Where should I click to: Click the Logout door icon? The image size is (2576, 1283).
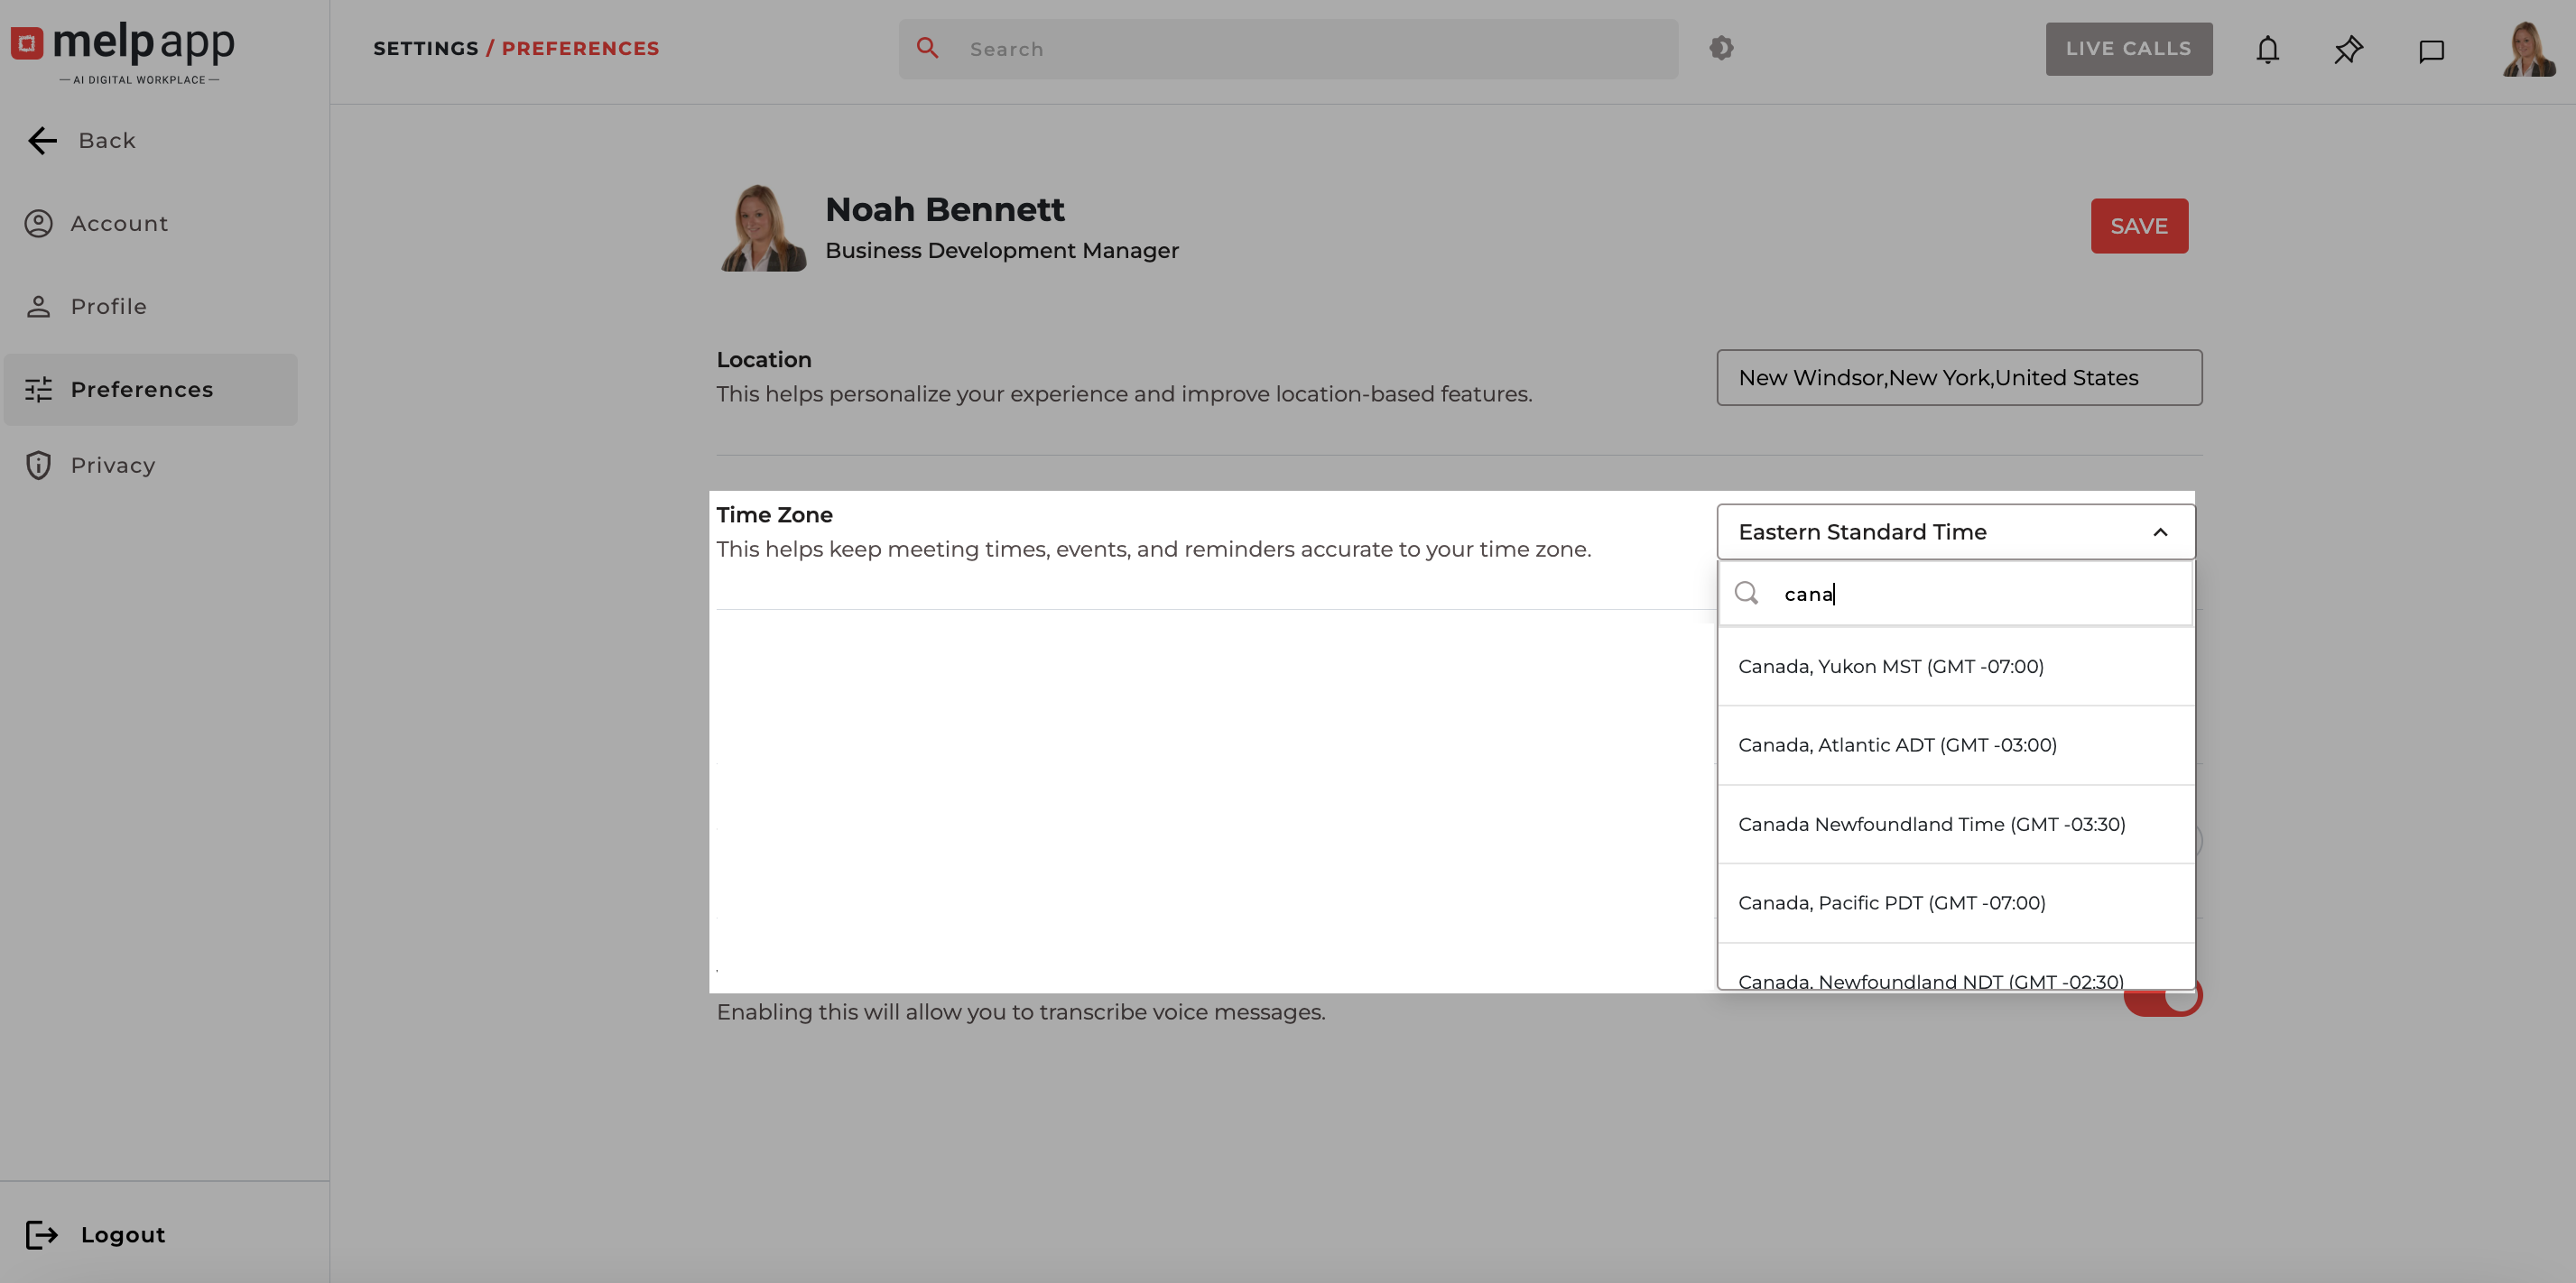[x=42, y=1235]
